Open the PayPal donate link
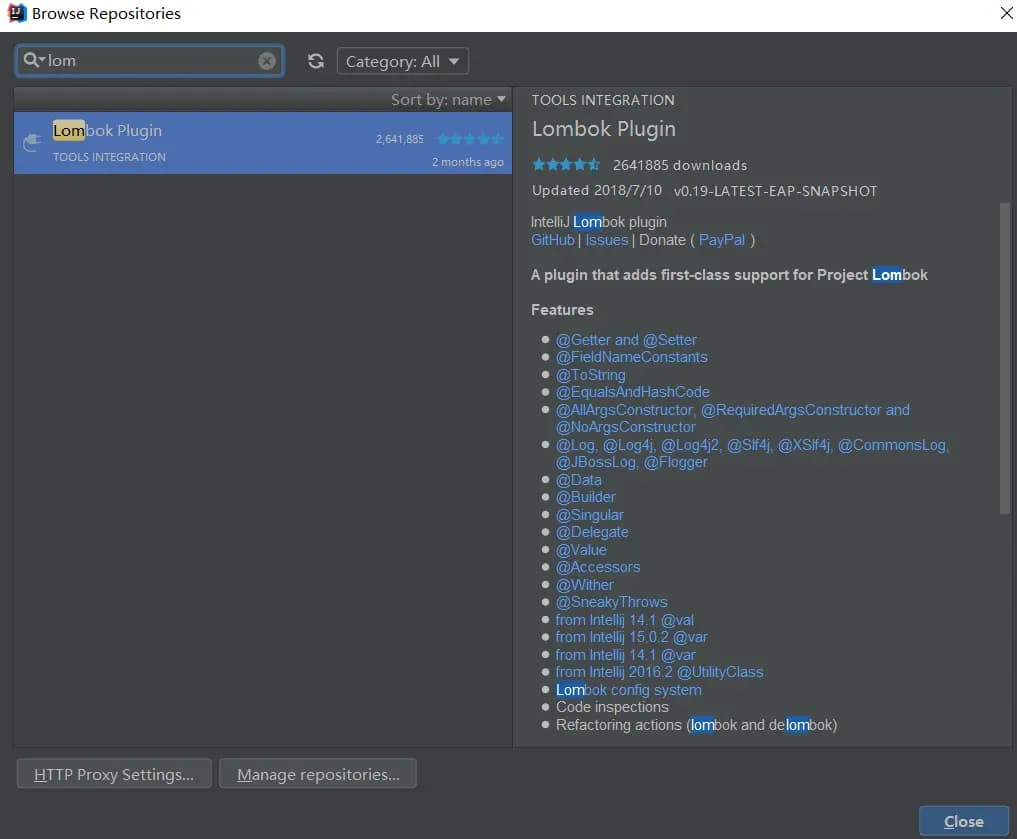Viewport: 1017px width, 839px height. click(721, 240)
